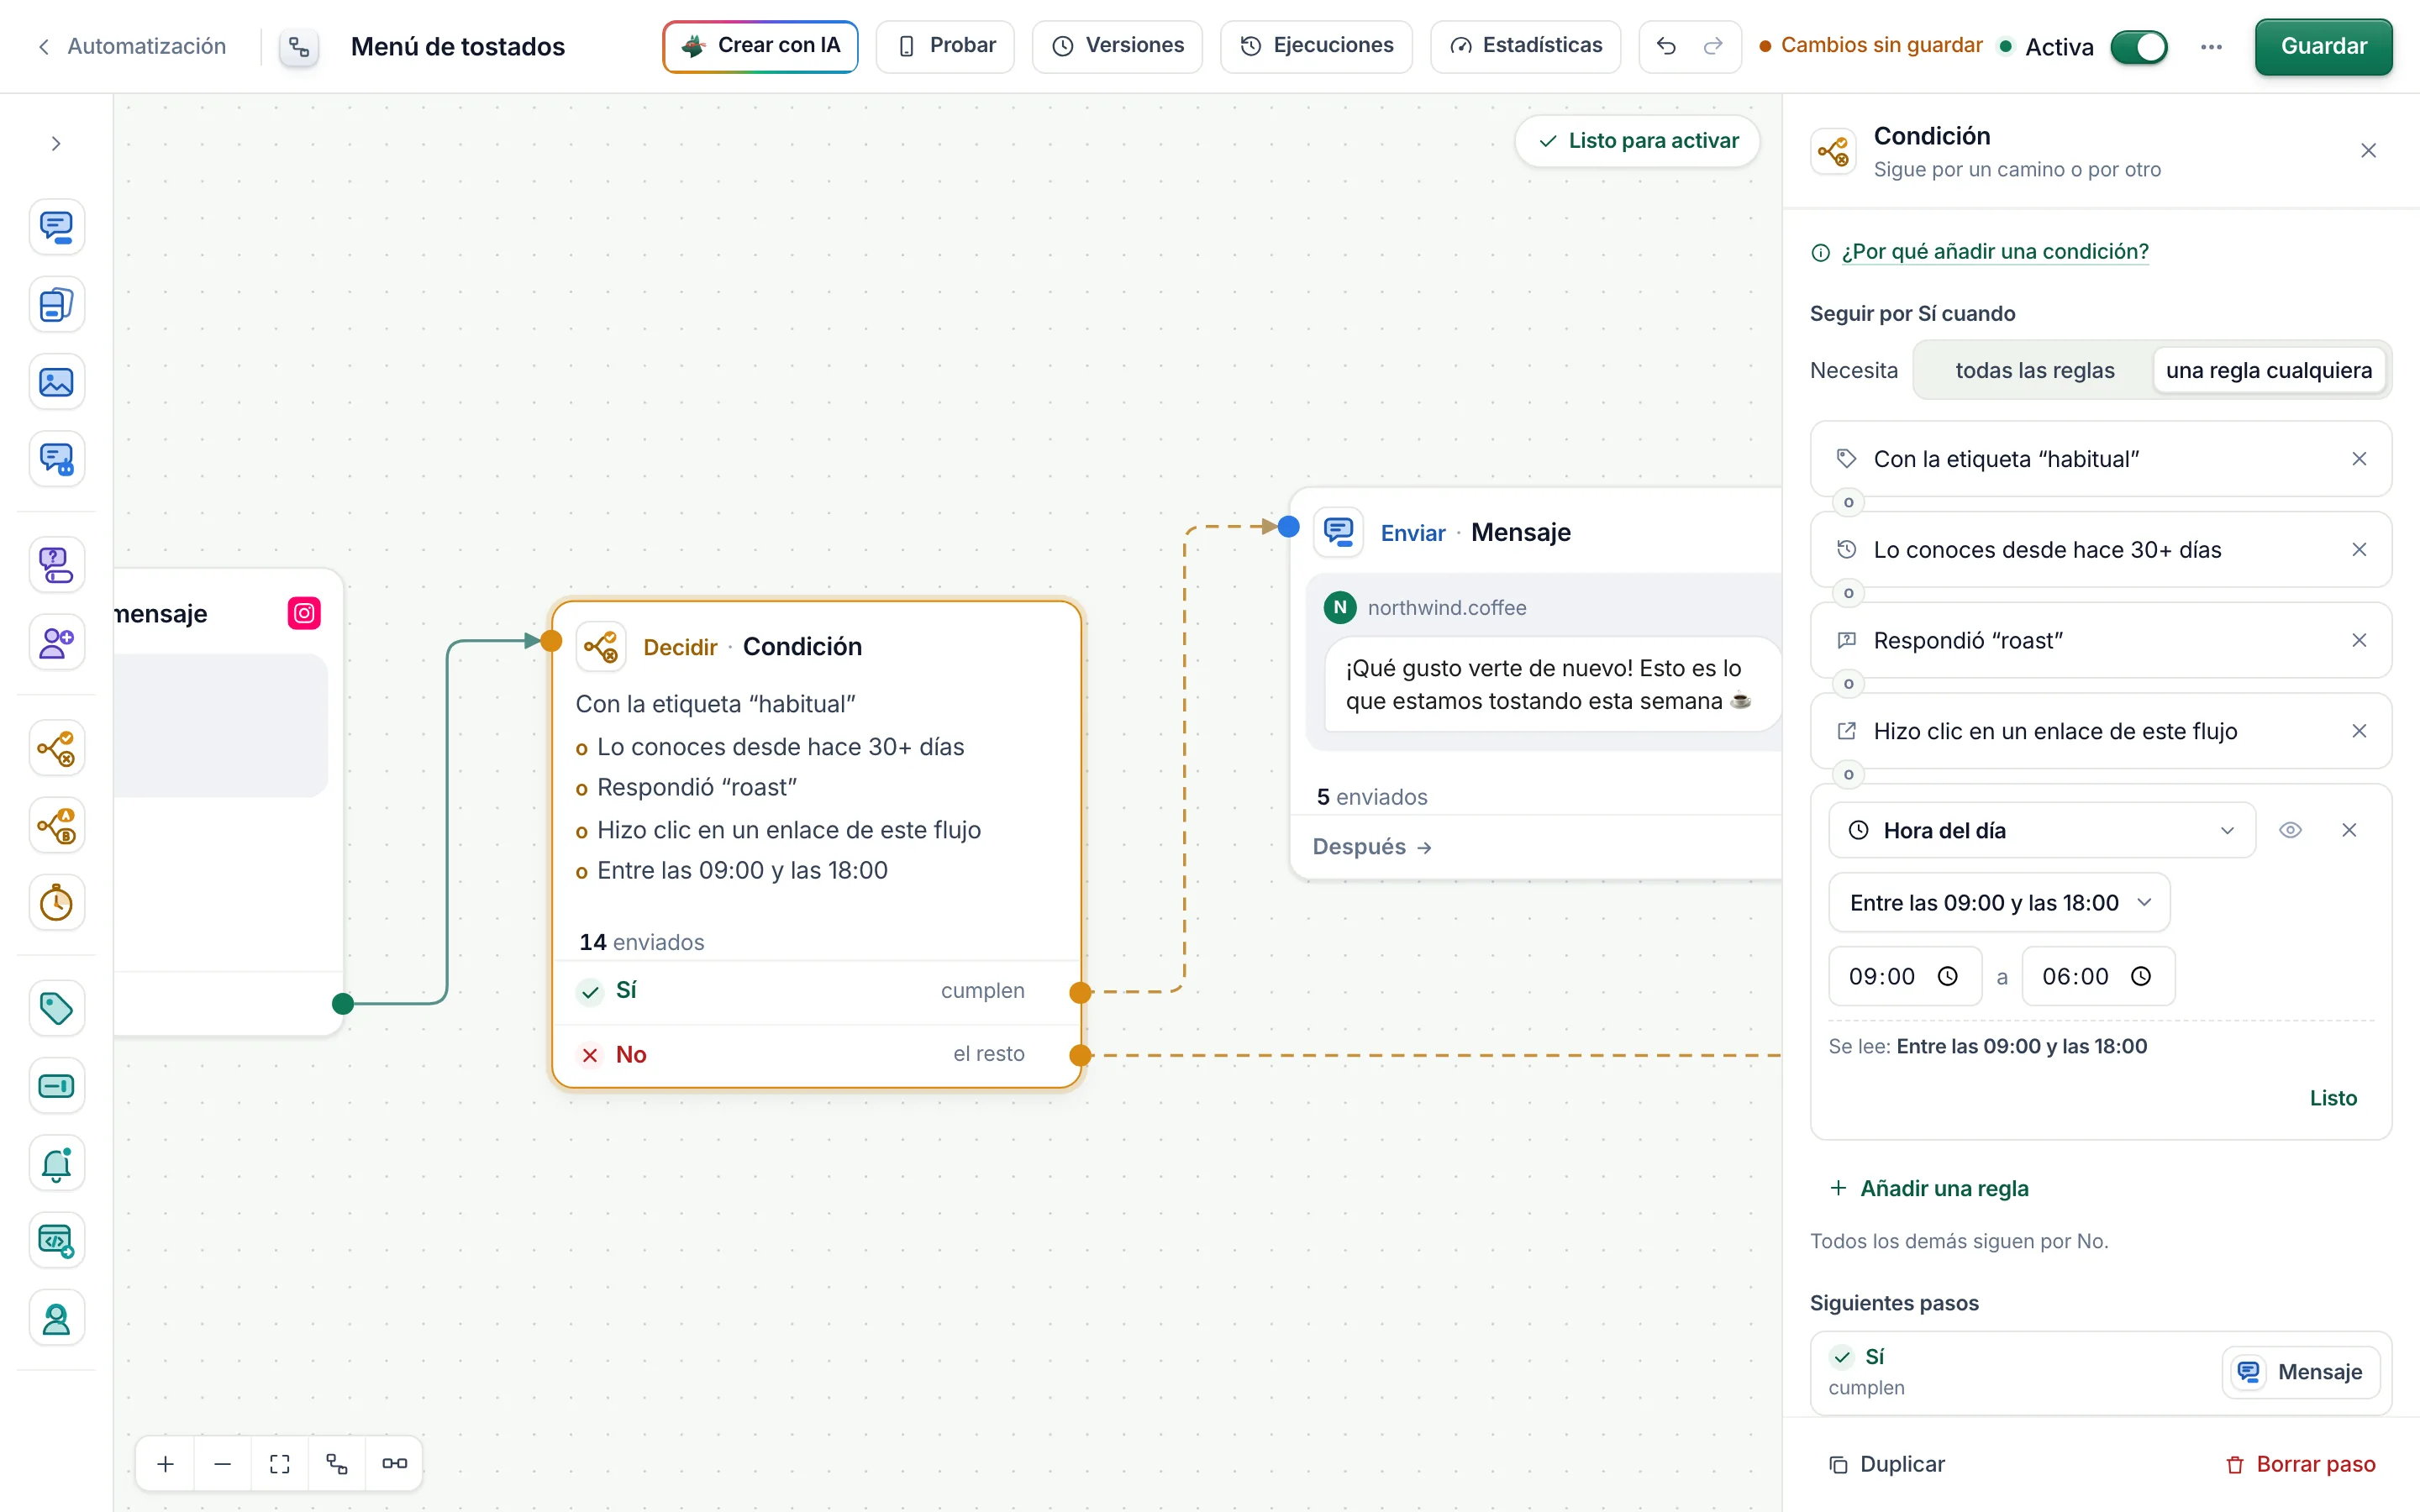Add a timer delay step from sidebar
Image resolution: width=2420 pixels, height=1512 pixels.
57,903
